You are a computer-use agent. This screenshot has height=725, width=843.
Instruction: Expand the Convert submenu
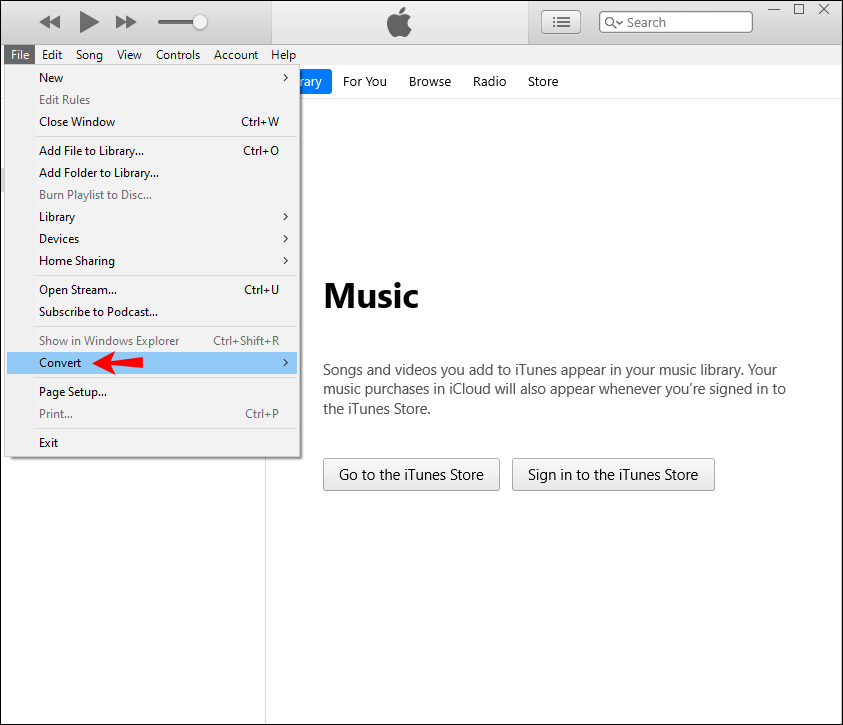click(x=152, y=363)
